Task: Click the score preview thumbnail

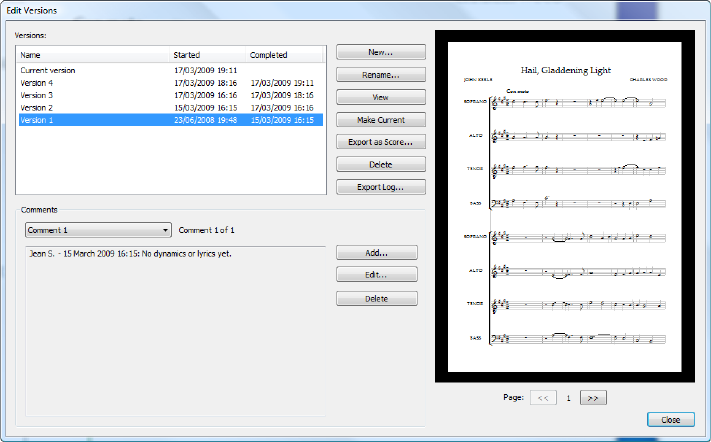Action: [x=565, y=206]
